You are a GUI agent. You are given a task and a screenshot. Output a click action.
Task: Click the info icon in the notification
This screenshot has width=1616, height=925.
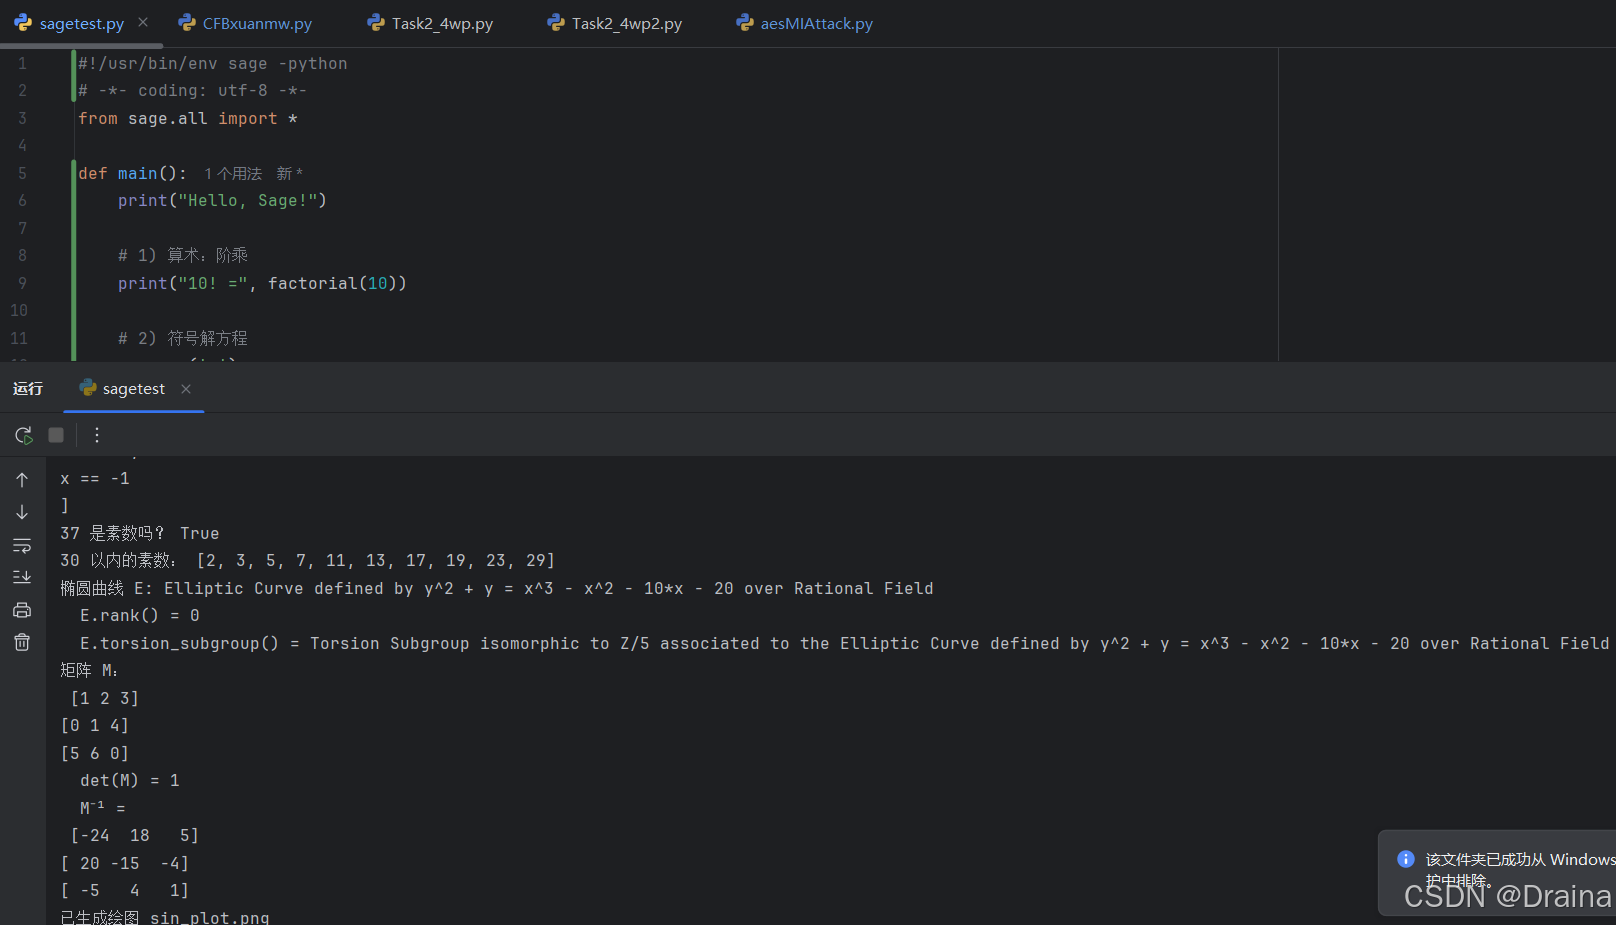pos(1405,859)
